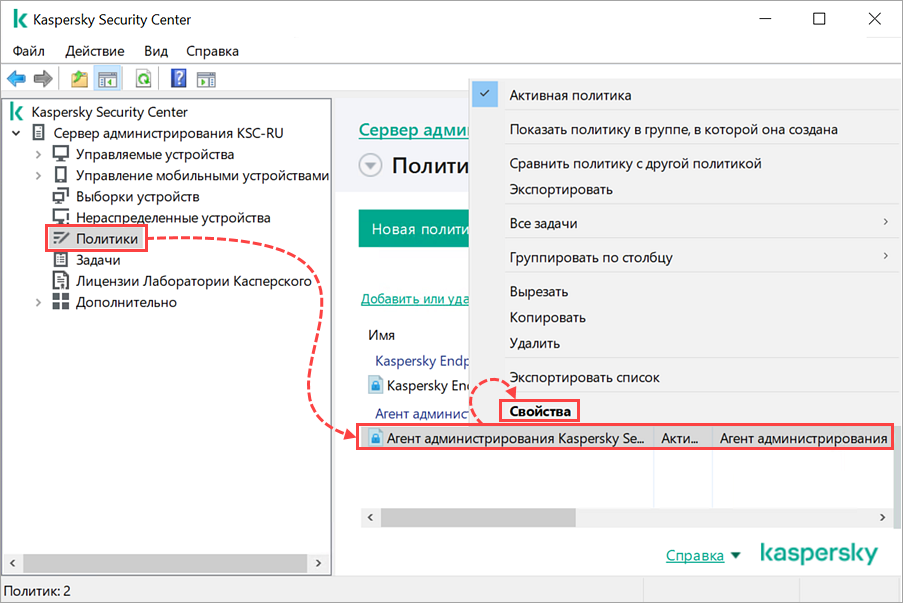Viewport: 903px width, 603px height.
Task: Open the Вид menu
Action: click(x=156, y=51)
